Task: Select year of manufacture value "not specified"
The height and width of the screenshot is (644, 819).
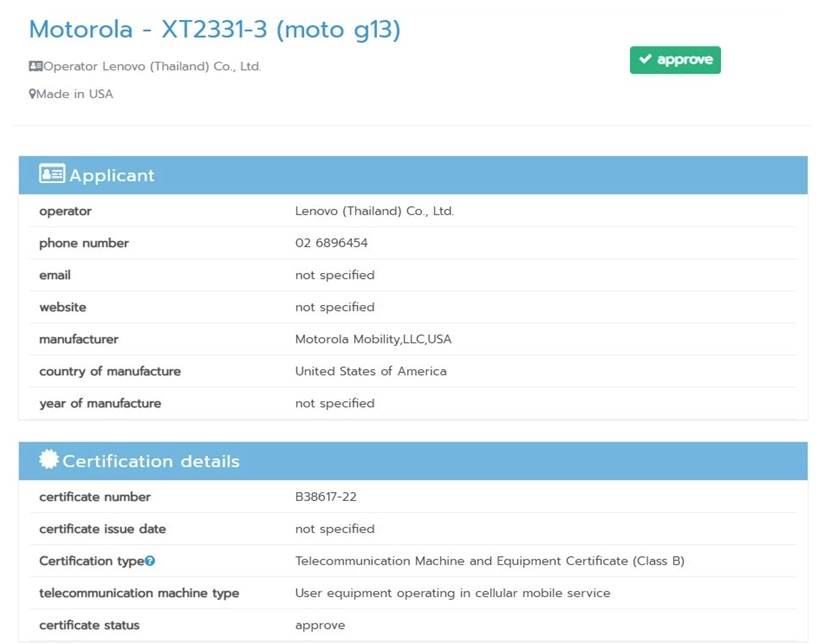Action: [x=335, y=403]
